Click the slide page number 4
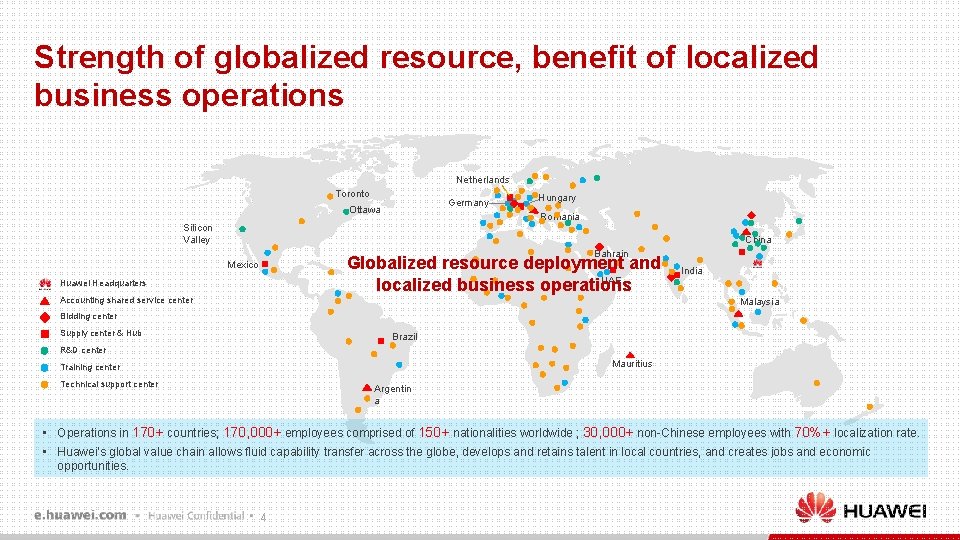960x540 pixels. coord(263,517)
